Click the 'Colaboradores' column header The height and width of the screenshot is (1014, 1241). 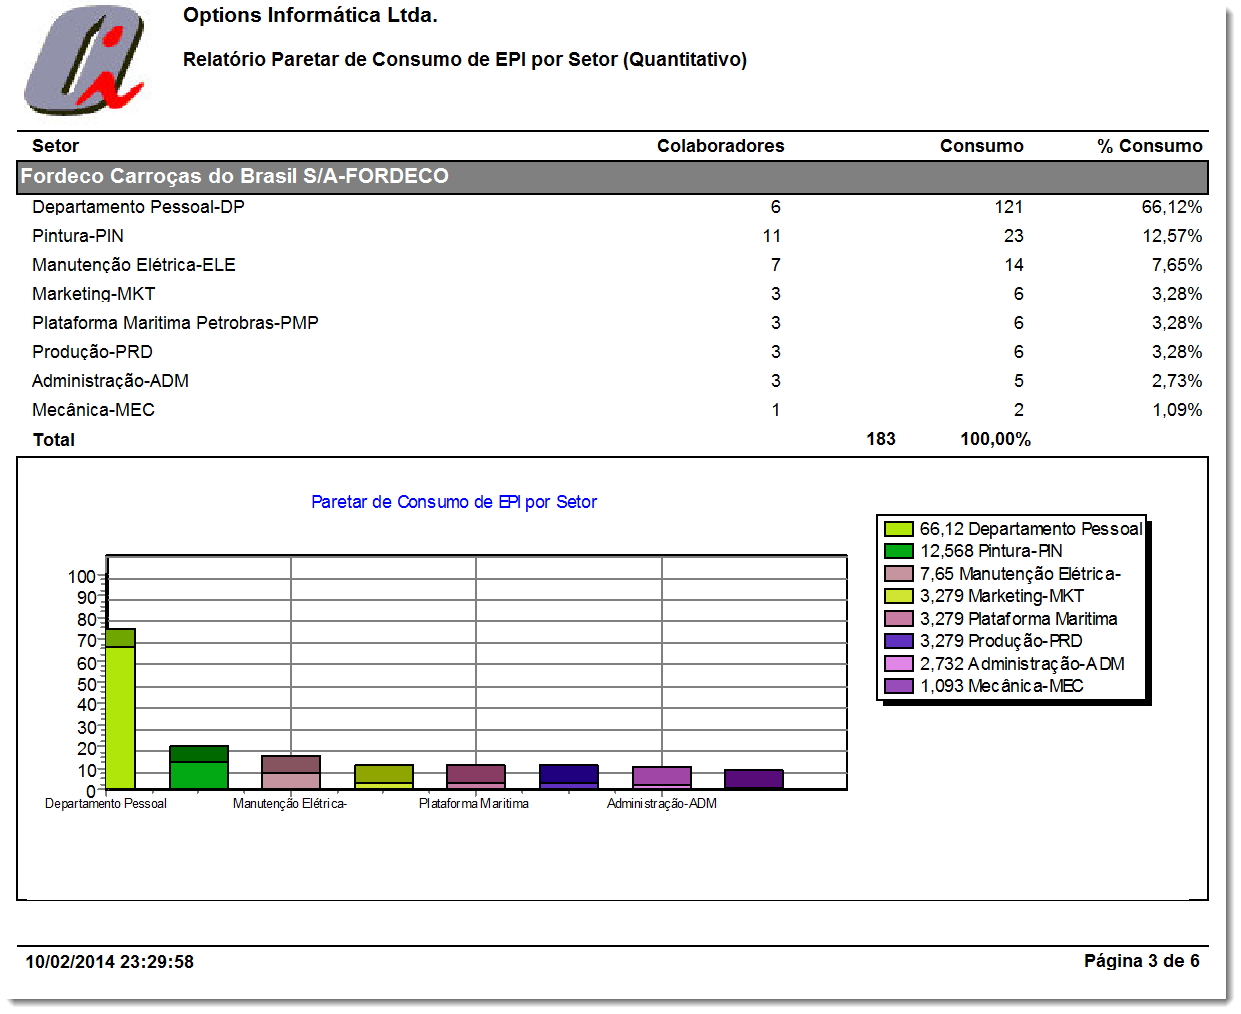(720, 146)
